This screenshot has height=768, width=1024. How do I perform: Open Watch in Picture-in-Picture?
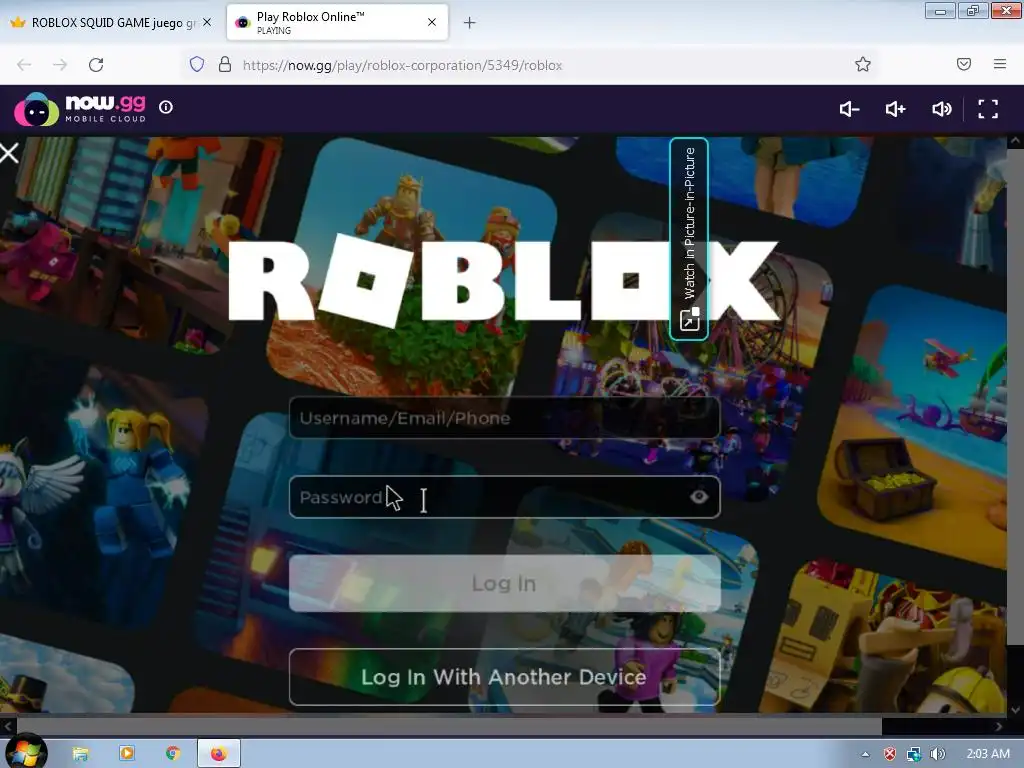pyautogui.click(x=689, y=238)
